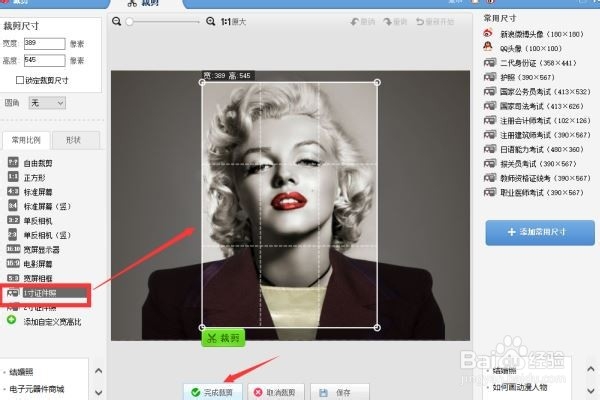Click up arrow beside the right-side 结婚照 list
600x400 pixels.
590,369
